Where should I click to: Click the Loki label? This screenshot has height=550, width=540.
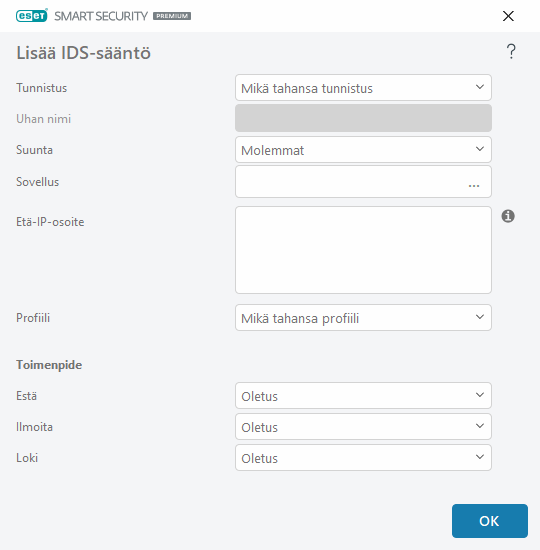pyautogui.click(x=27, y=458)
